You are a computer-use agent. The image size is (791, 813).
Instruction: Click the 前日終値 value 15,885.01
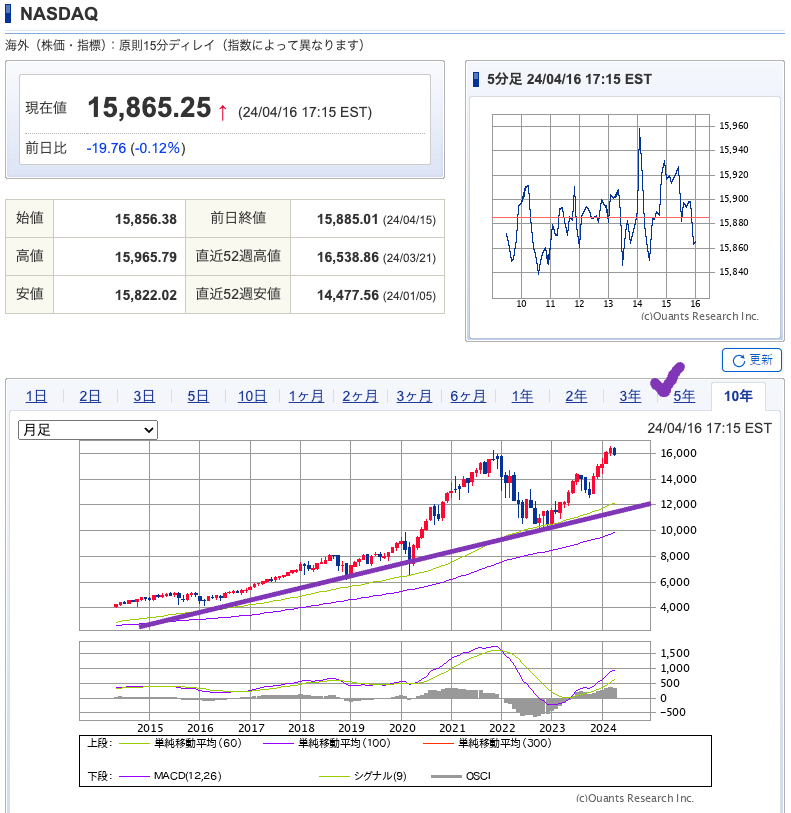click(x=348, y=219)
